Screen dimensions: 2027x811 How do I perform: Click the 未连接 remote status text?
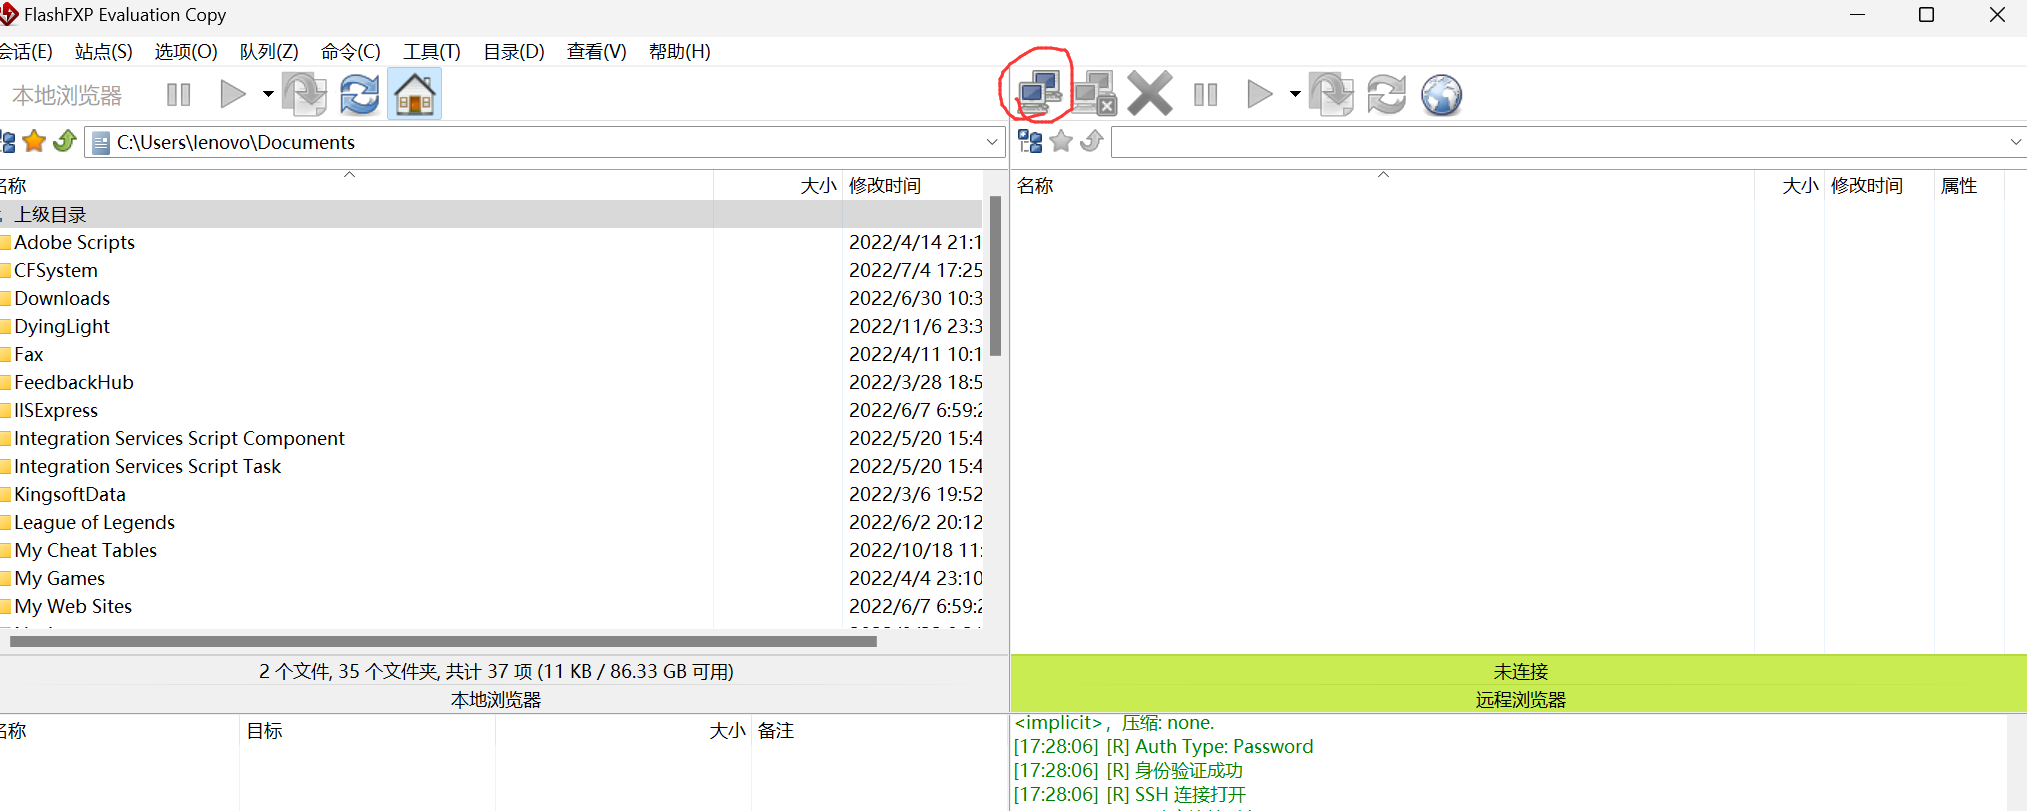1520,672
